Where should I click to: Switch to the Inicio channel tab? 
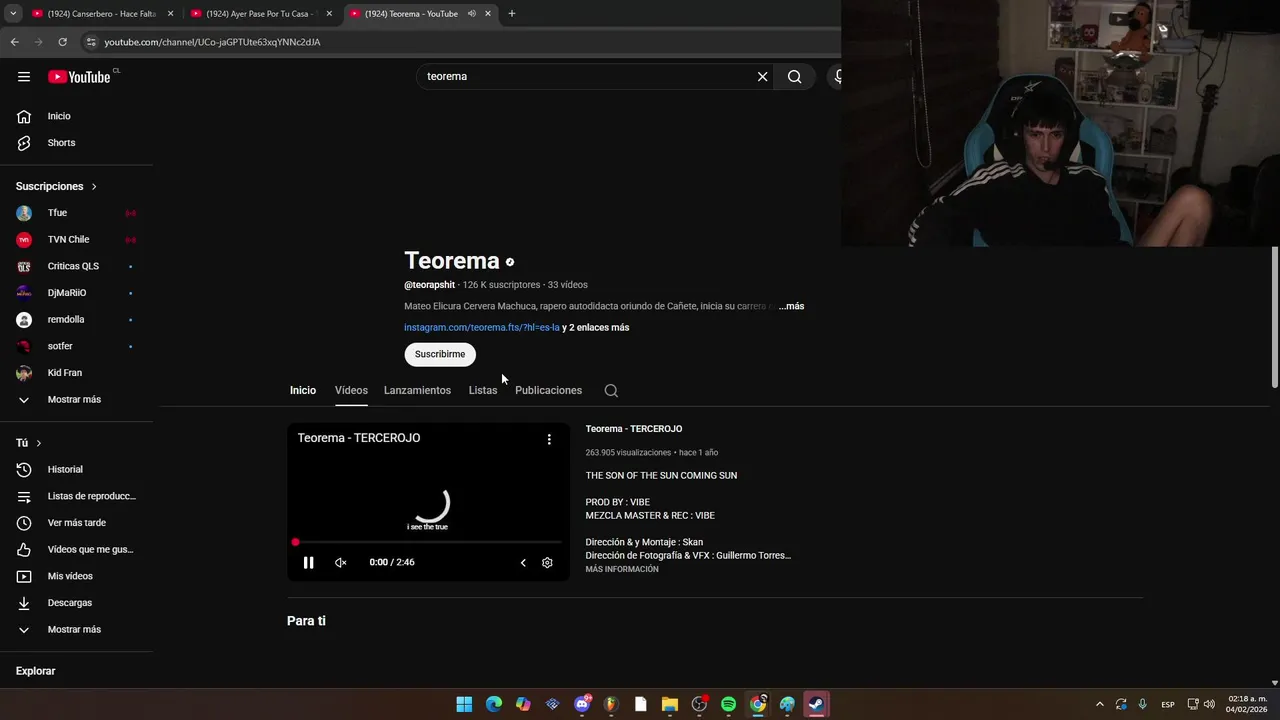pyautogui.click(x=303, y=391)
